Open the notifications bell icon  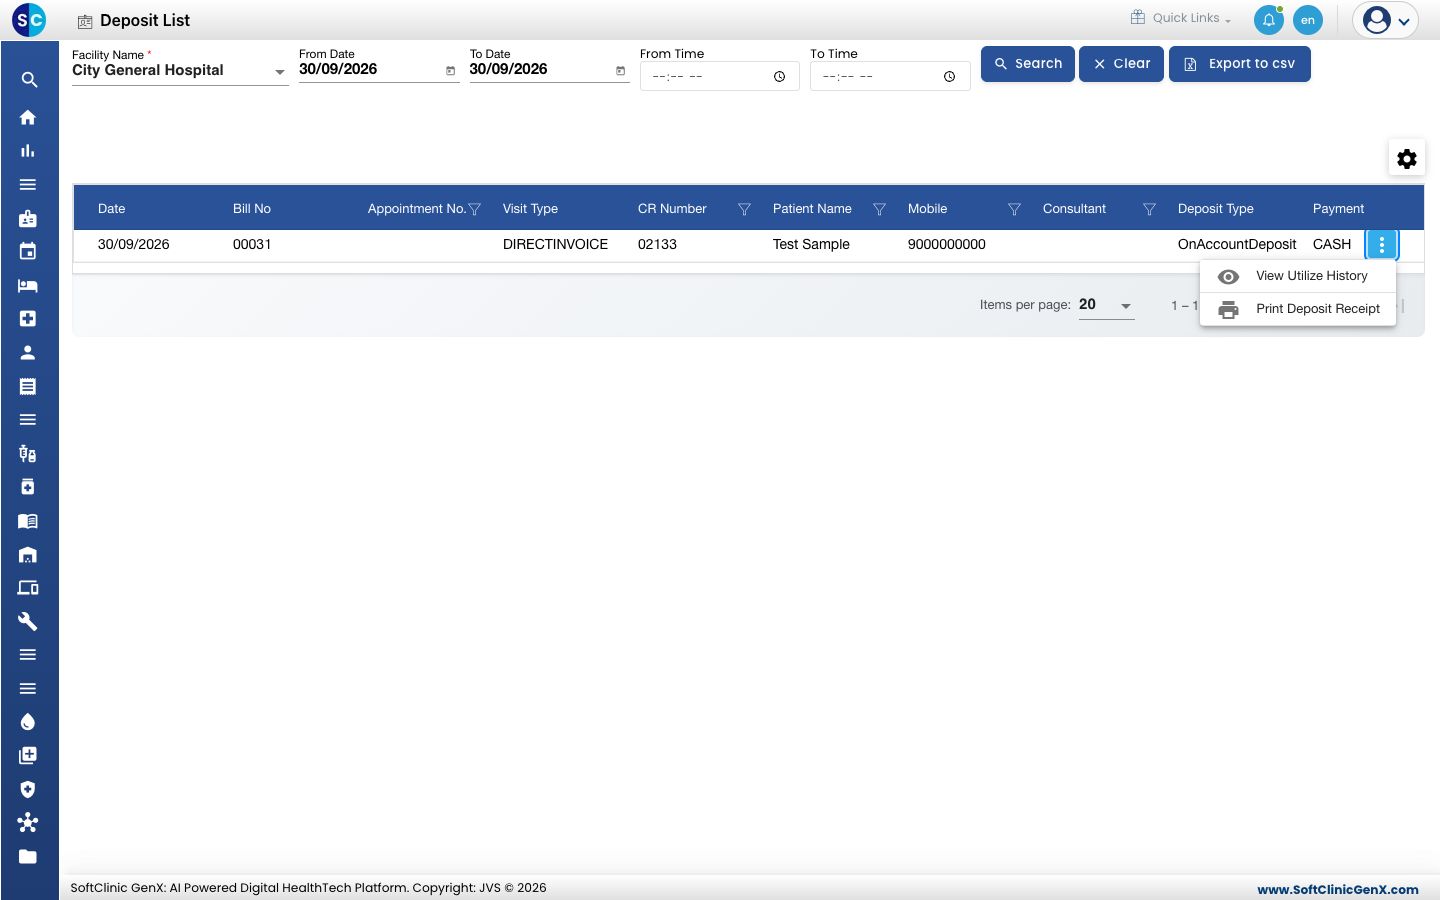(x=1269, y=20)
